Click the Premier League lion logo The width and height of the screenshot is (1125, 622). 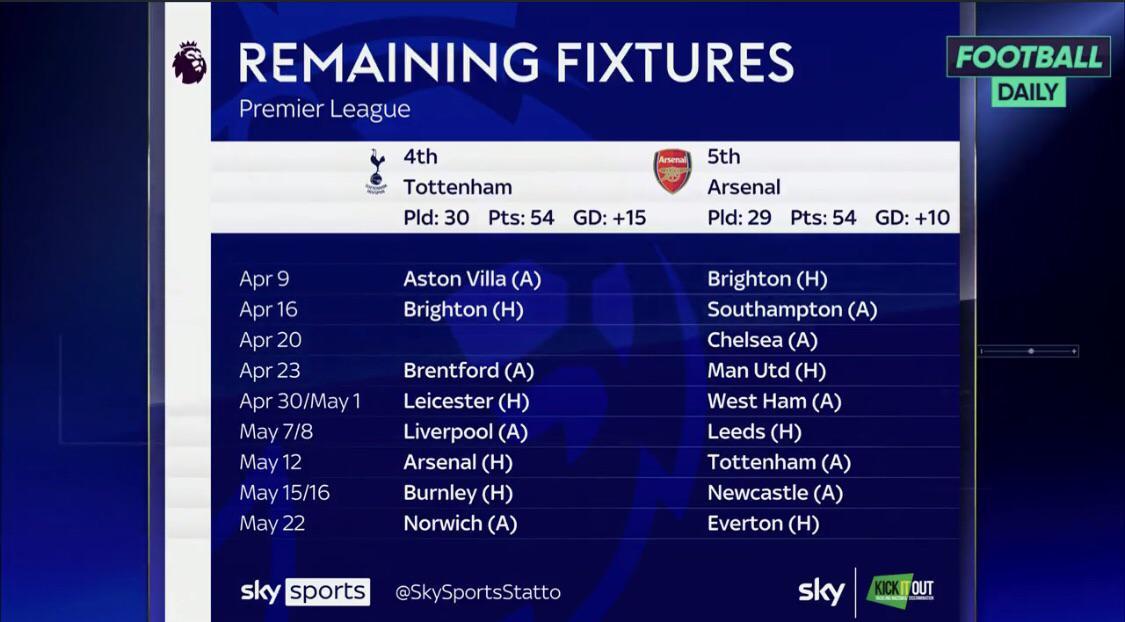coord(189,63)
